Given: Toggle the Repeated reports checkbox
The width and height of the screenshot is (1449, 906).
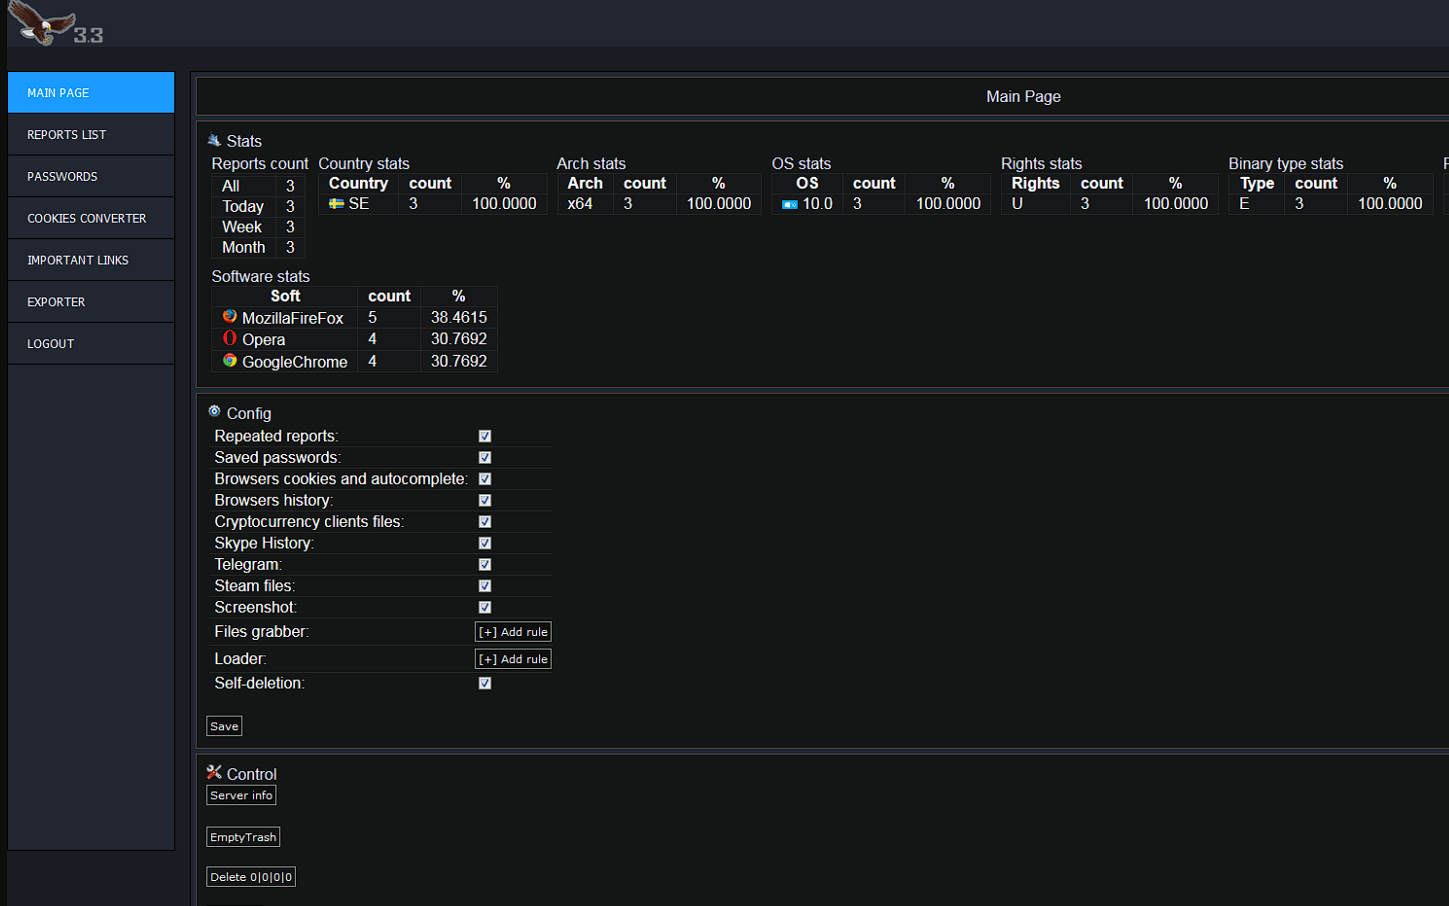Looking at the screenshot, I should (485, 436).
